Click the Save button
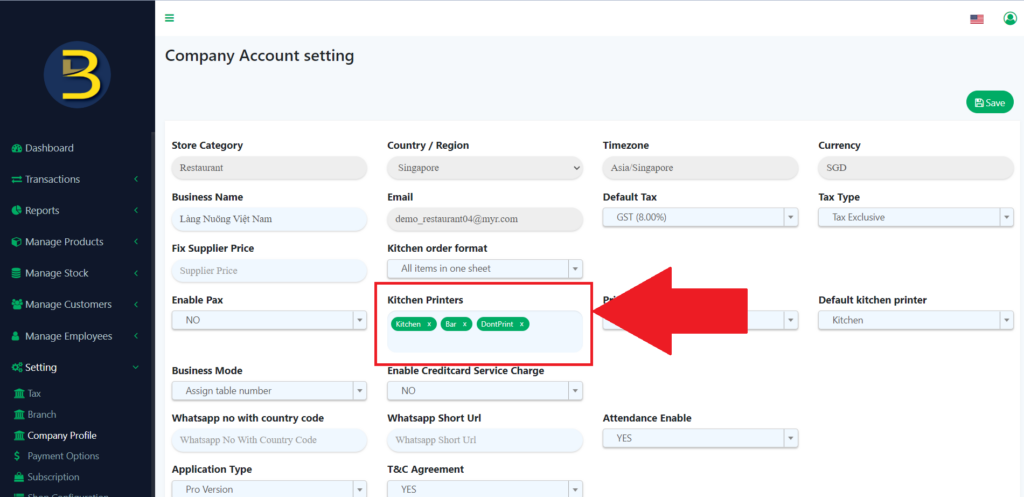This screenshot has width=1024, height=497. click(x=989, y=102)
